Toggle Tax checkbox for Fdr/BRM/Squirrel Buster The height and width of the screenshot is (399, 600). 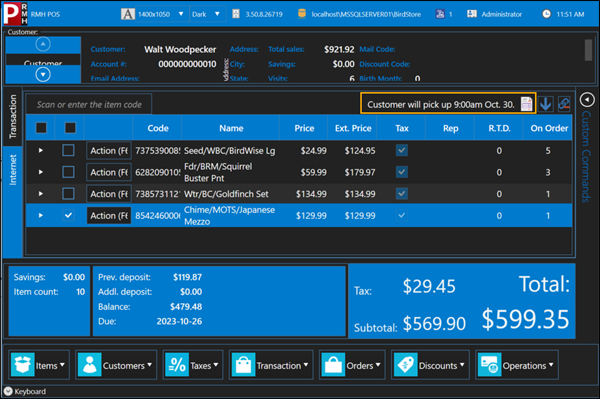(401, 172)
